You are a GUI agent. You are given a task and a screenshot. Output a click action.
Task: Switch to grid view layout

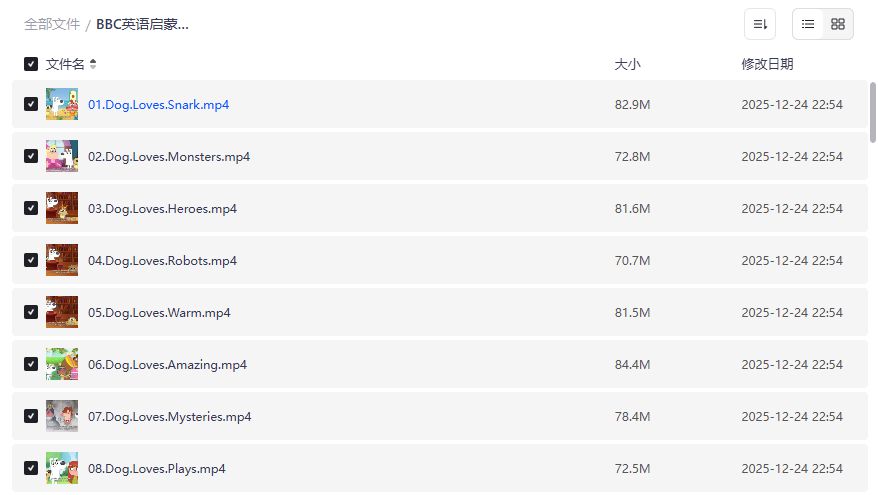838,24
